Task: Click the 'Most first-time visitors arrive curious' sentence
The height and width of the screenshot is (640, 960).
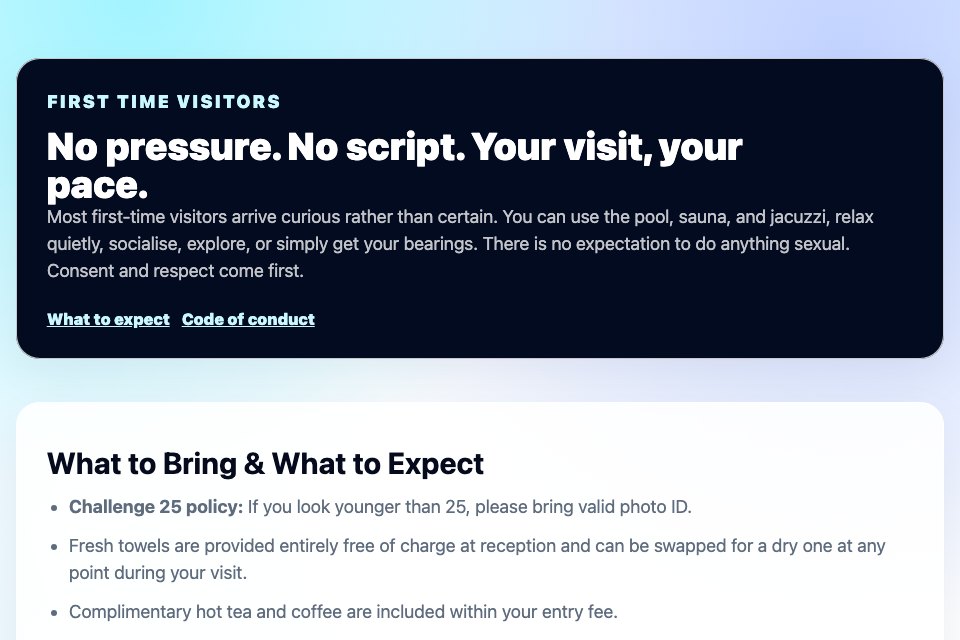Action: point(272,217)
